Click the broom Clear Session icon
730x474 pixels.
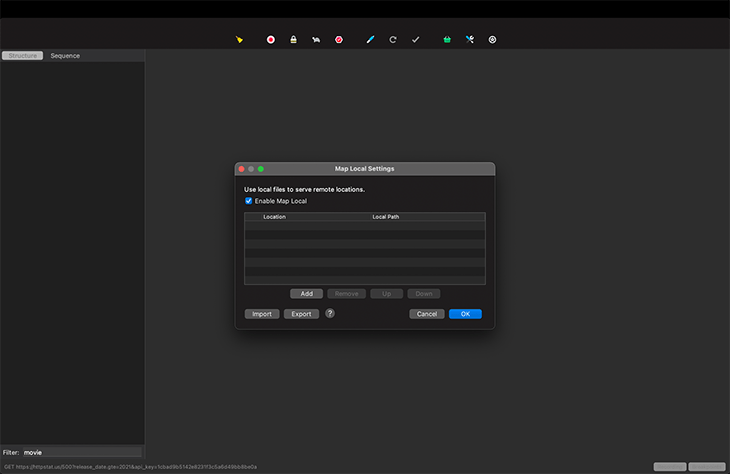click(240, 40)
